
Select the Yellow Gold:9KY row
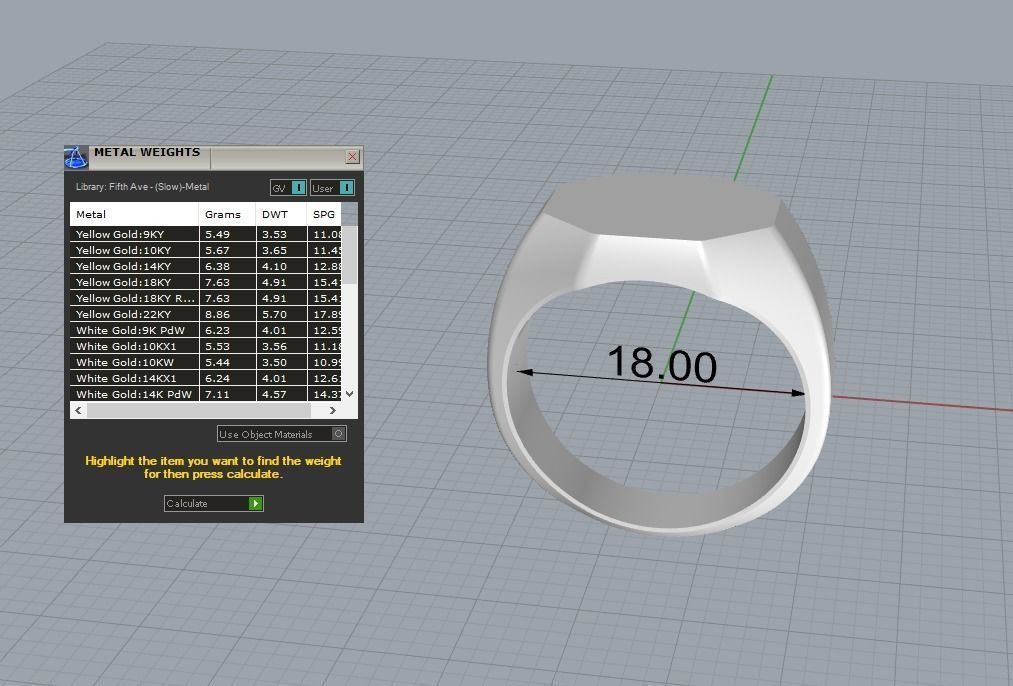pos(205,234)
